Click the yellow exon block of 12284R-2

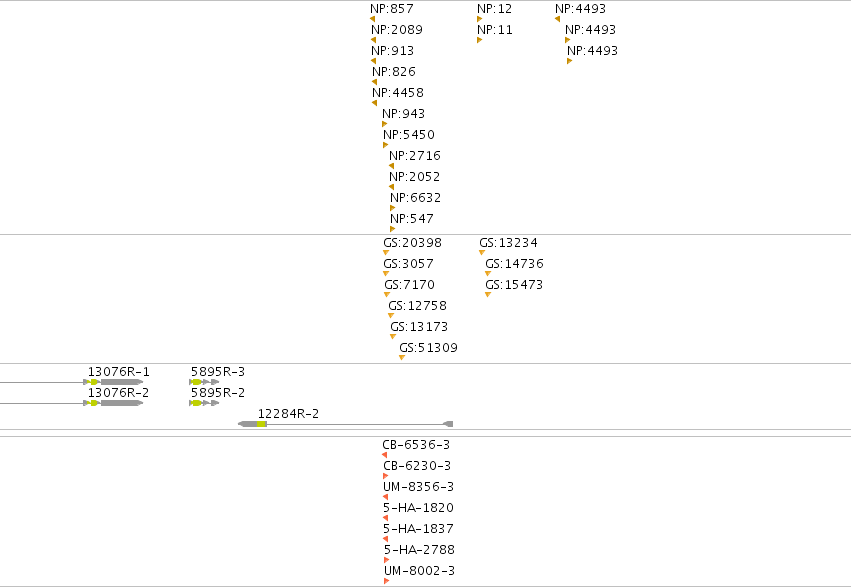tap(262, 424)
